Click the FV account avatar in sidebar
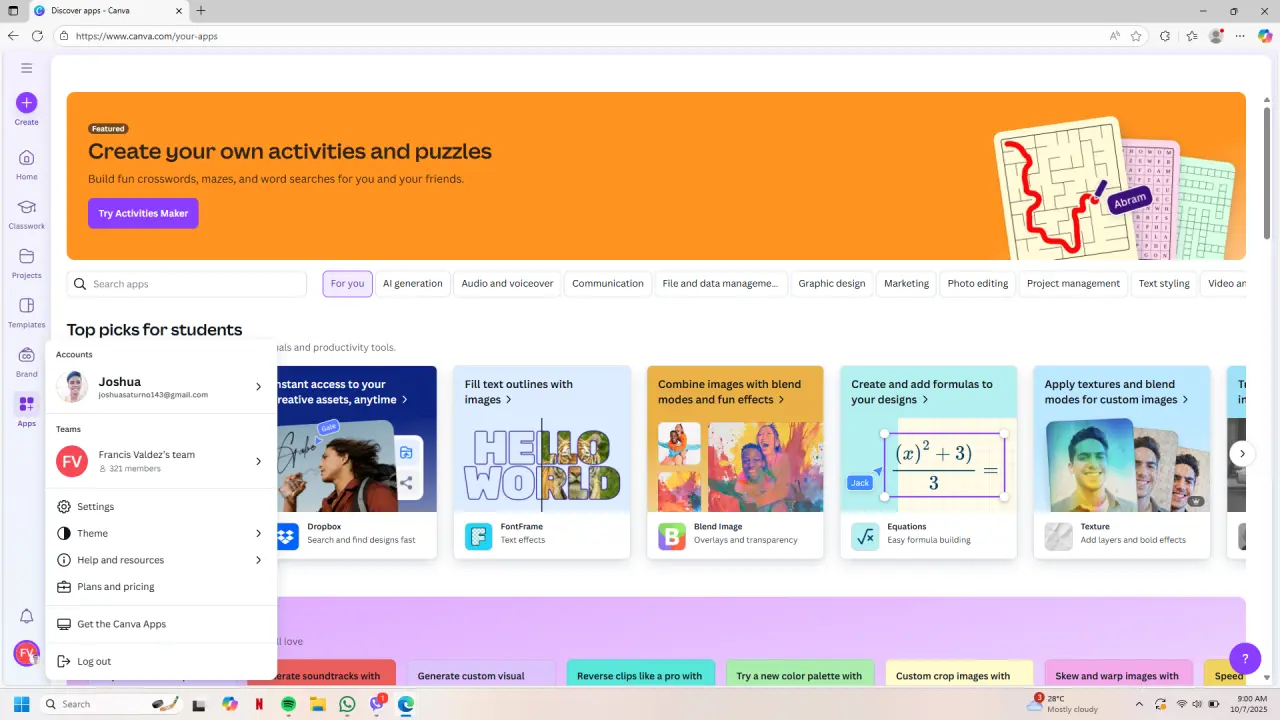The height and width of the screenshot is (720, 1280). 26,653
